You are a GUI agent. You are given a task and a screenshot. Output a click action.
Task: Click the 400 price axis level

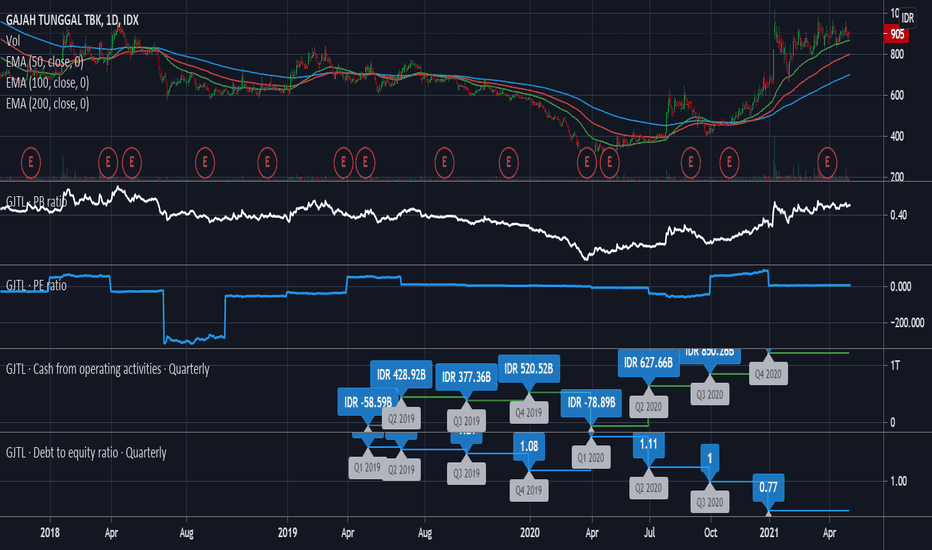[896, 137]
